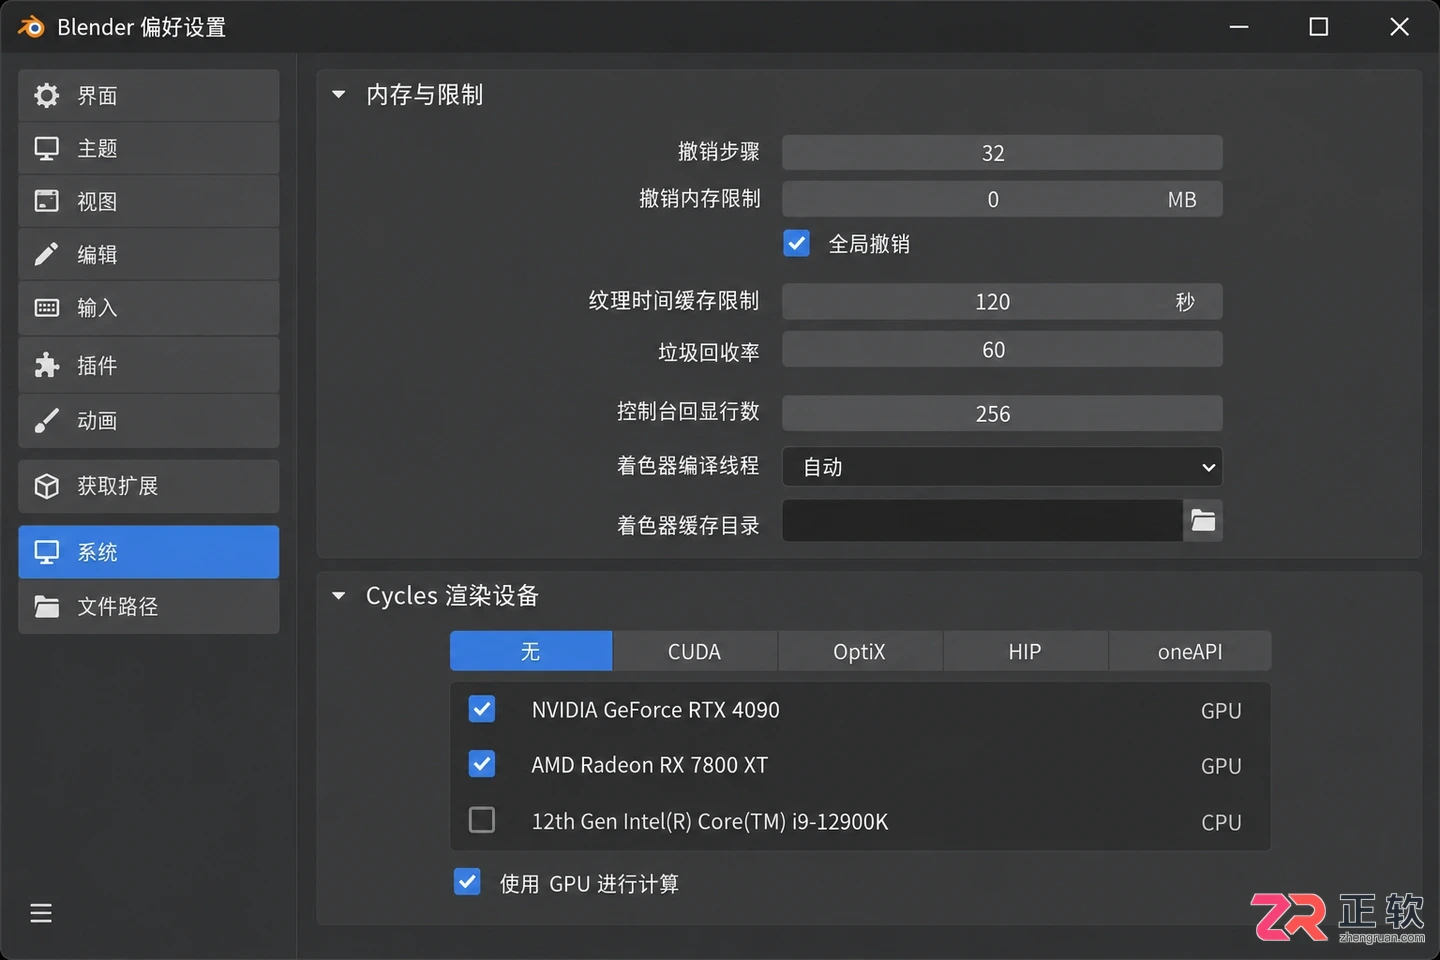Viewport: 1440px width, 960px height.
Task: Open the 界面 preferences section
Action: click(x=149, y=96)
